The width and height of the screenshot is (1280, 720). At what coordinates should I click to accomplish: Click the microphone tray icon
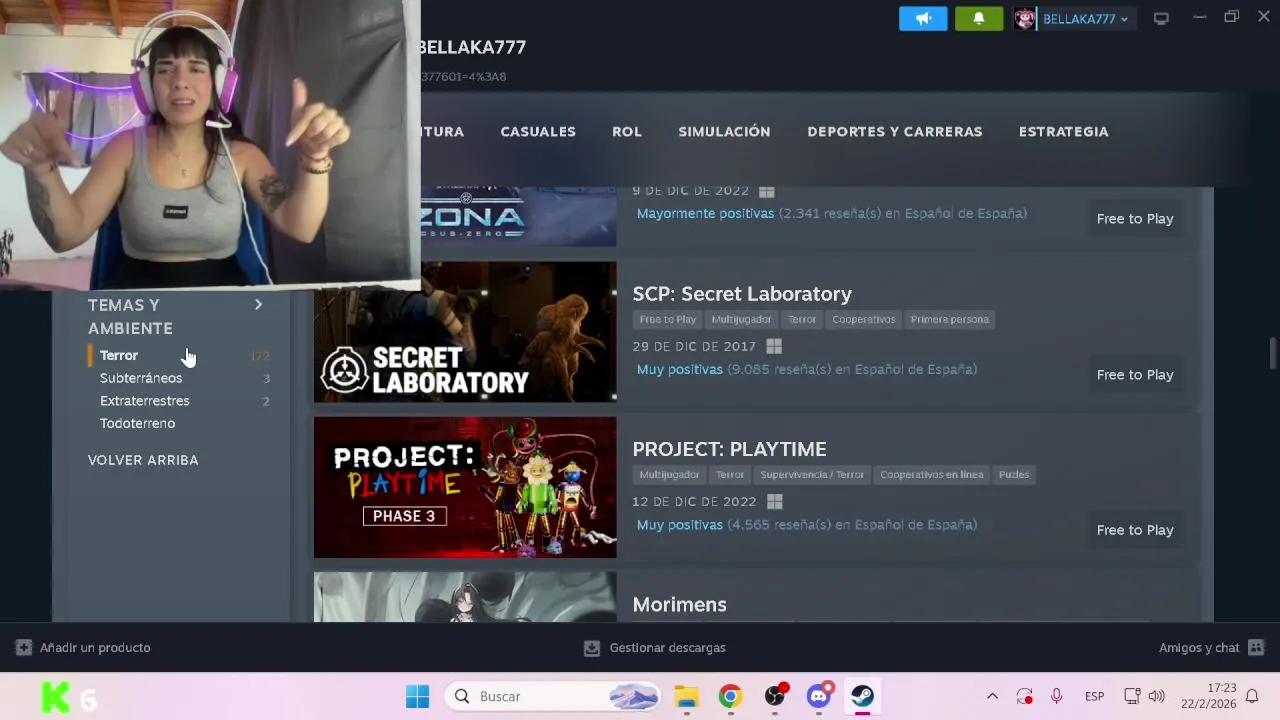1056,696
